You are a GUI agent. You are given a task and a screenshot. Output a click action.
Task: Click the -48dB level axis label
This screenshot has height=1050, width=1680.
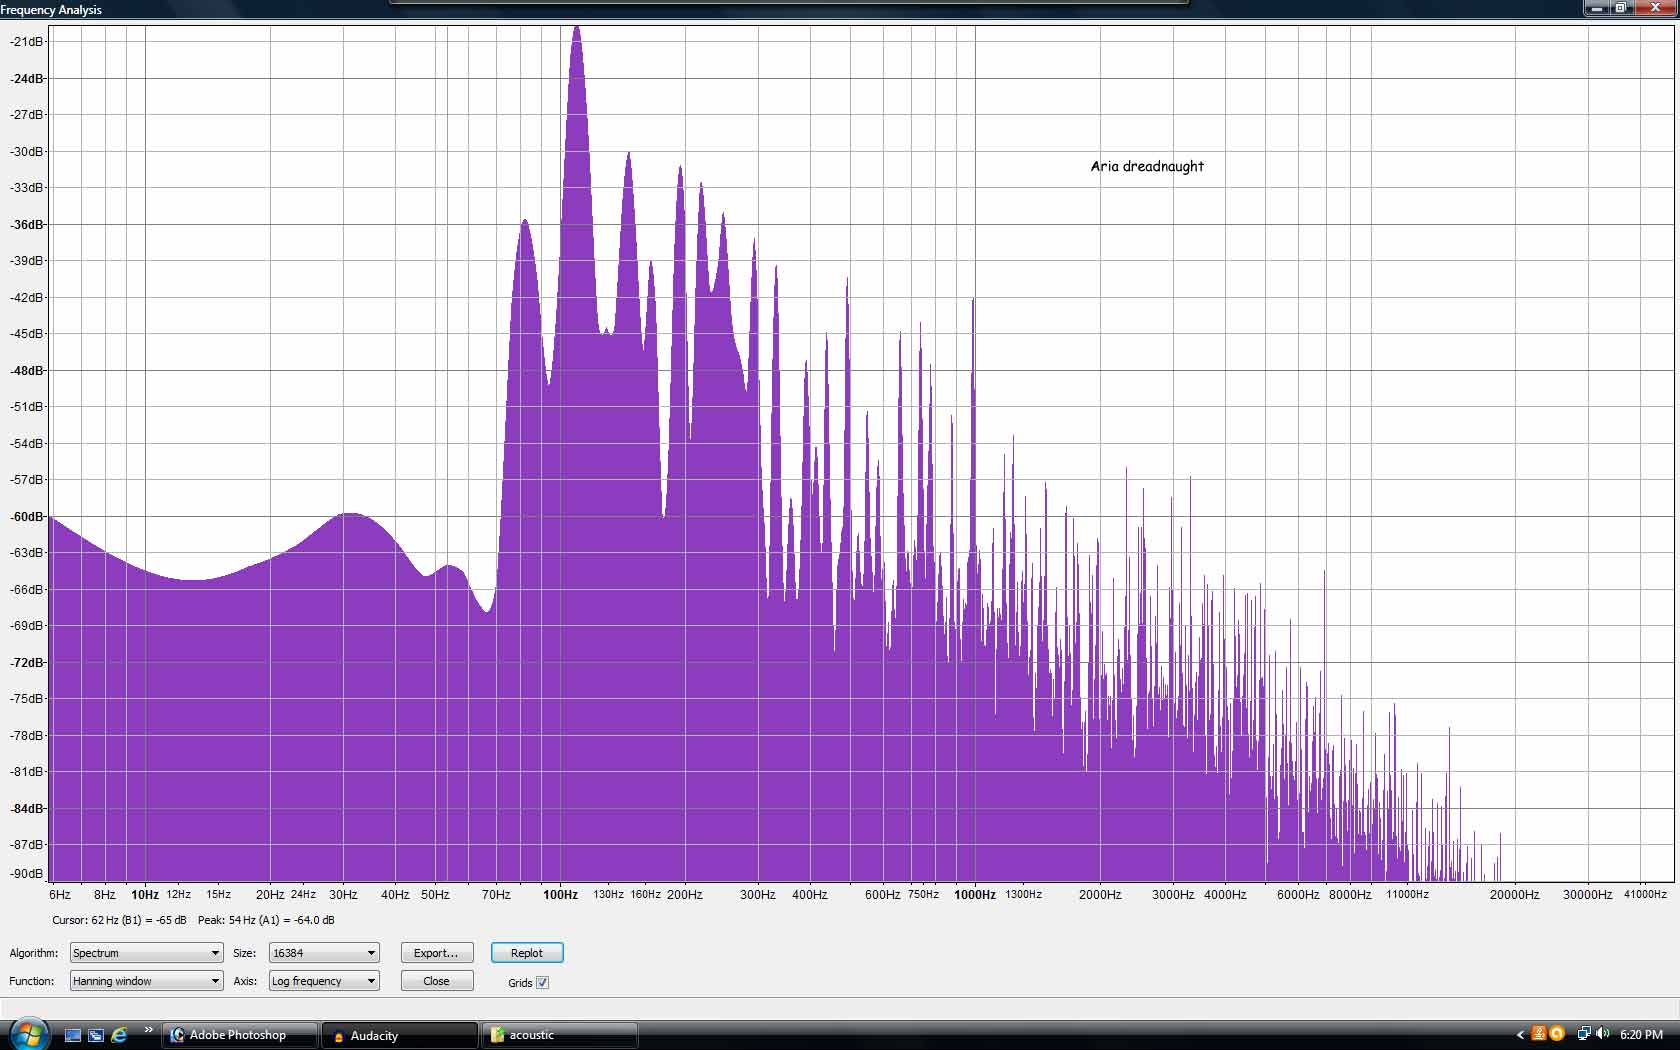(27, 371)
